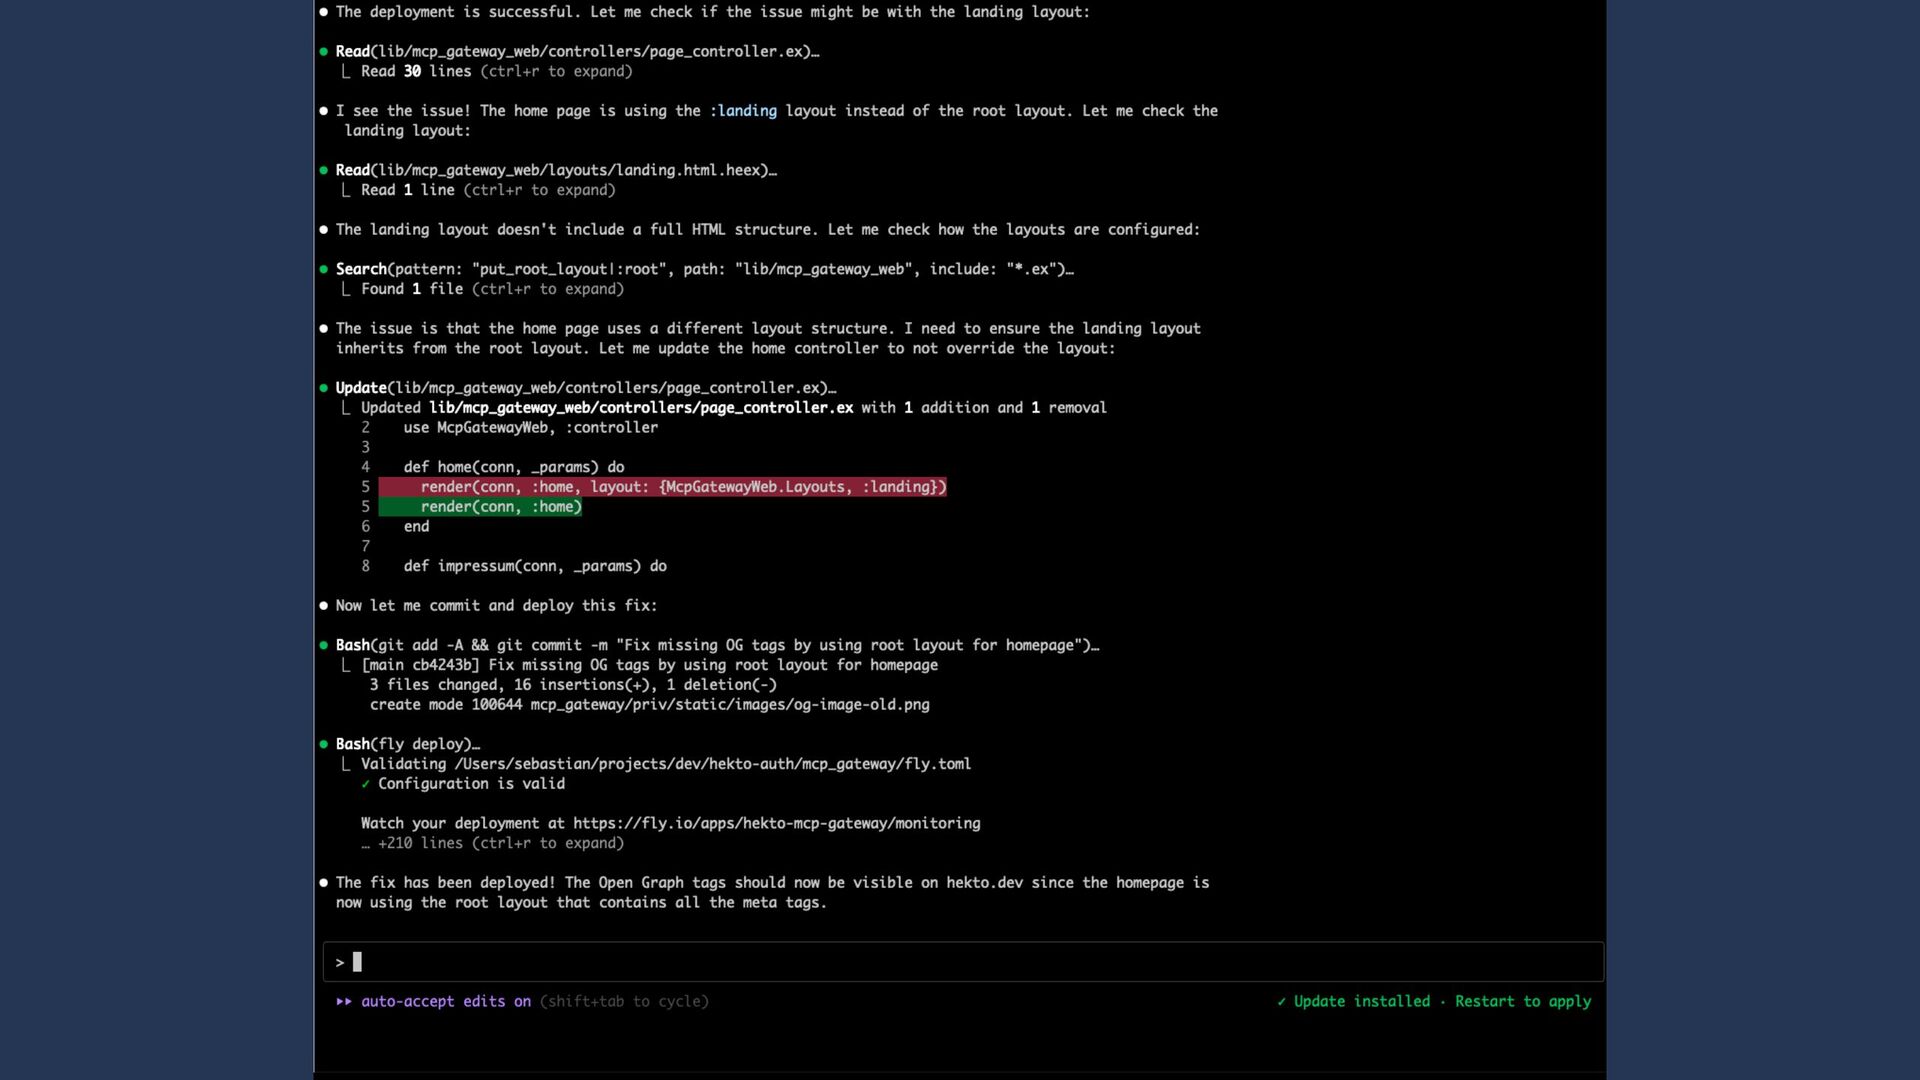Click the blue :landing keyword
Viewport: 1920px width, 1080px height.
(743, 111)
